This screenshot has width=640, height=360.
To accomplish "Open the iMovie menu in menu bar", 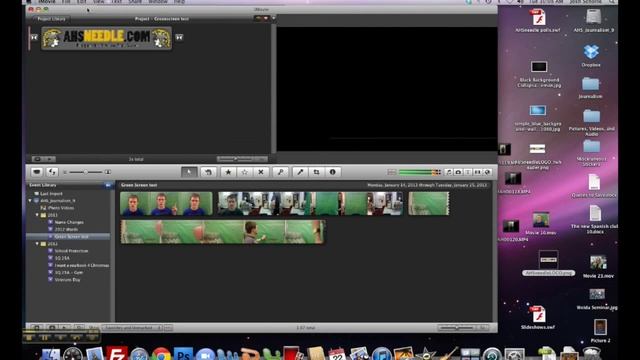I will [x=47, y=2].
